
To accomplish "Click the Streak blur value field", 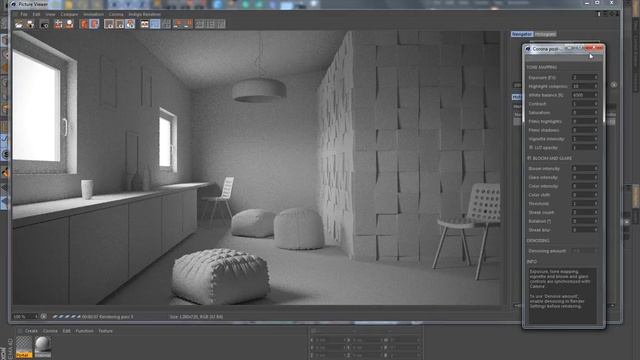I will (585, 230).
